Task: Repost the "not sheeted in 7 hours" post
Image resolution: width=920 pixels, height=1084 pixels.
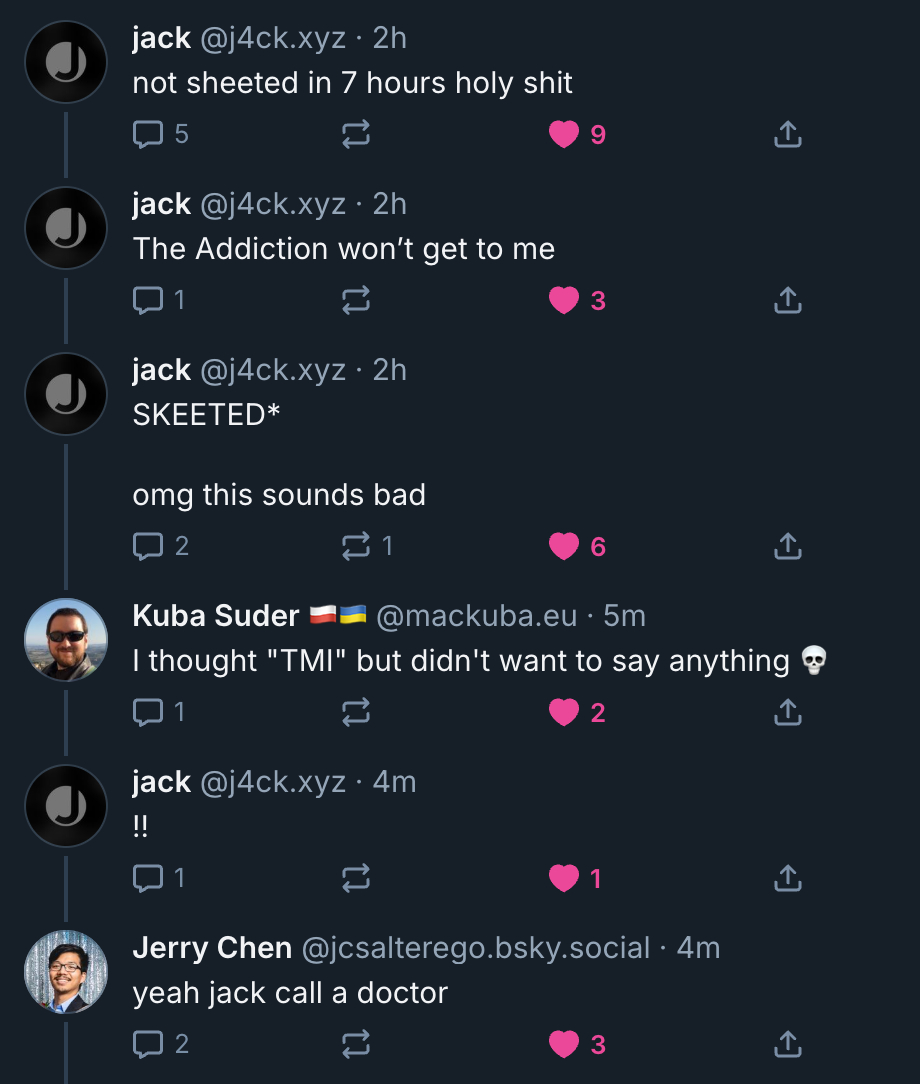Action: (356, 134)
